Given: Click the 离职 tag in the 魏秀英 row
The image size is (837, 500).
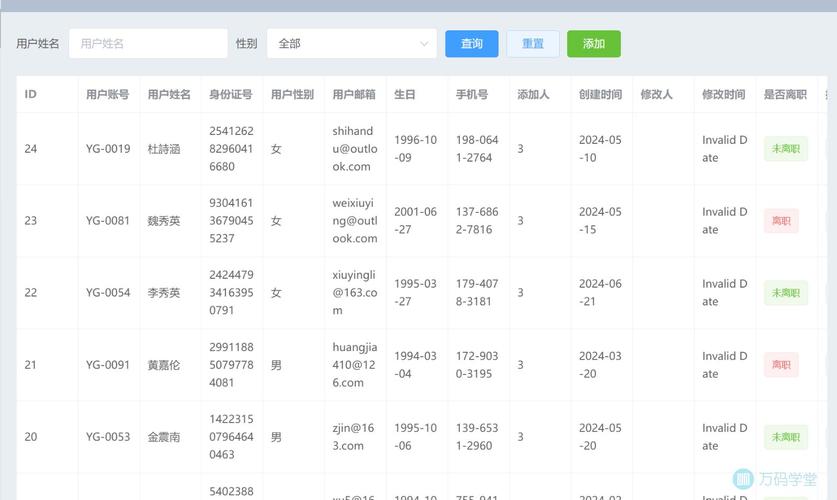Looking at the screenshot, I should point(781,221).
